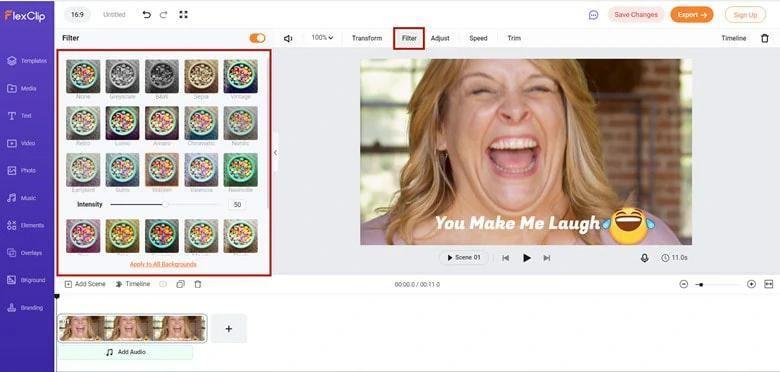Image resolution: width=780 pixels, height=372 pixels.
Task: Select the None filter thumbnail
Action: point(83,76)
